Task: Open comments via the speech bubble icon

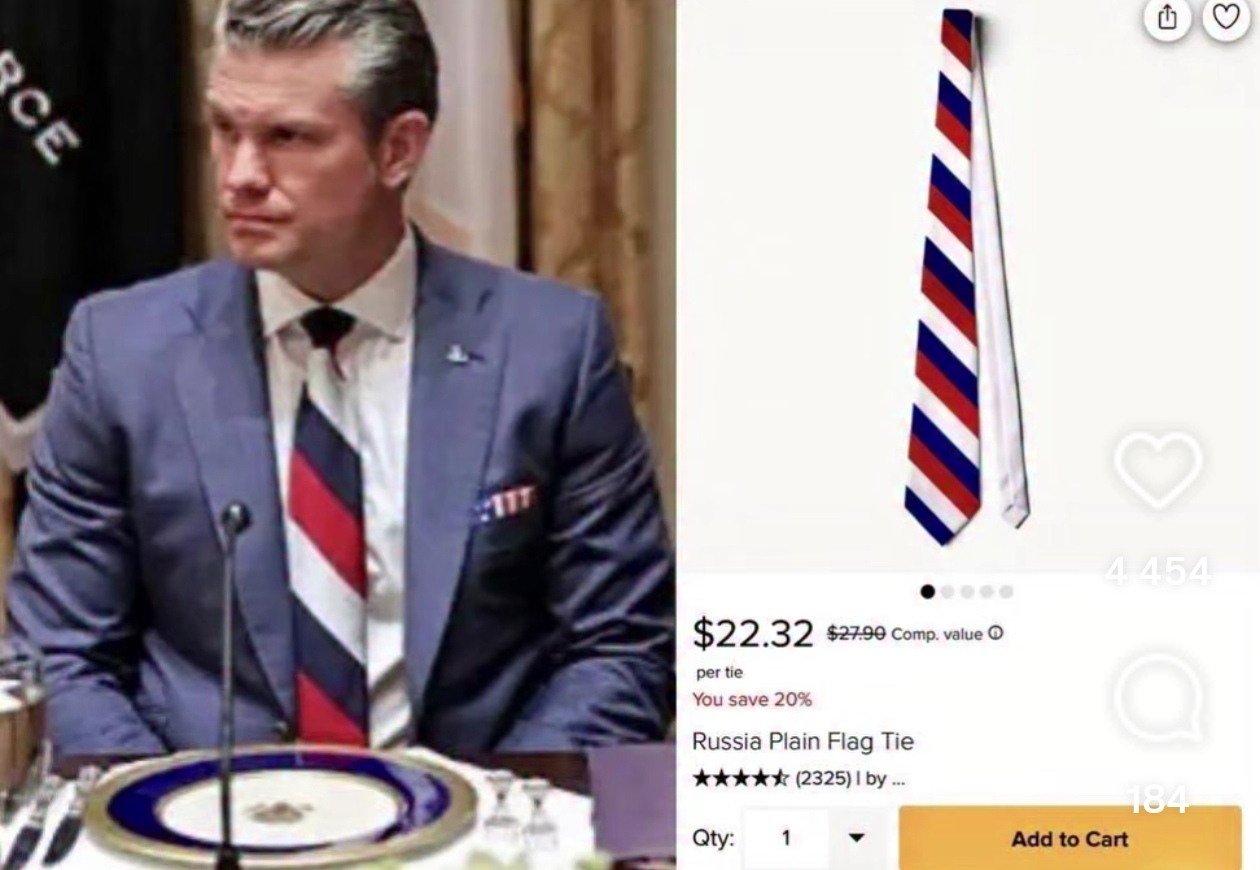Action: point(1159,698)
